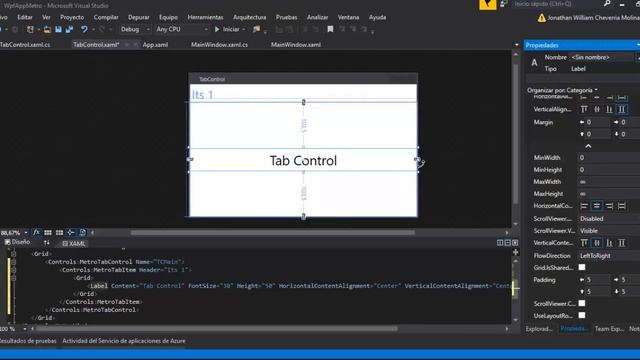640x360 pixels.
Task: Set HorizontalContentAlignment to Left
Action: [584, 206]
